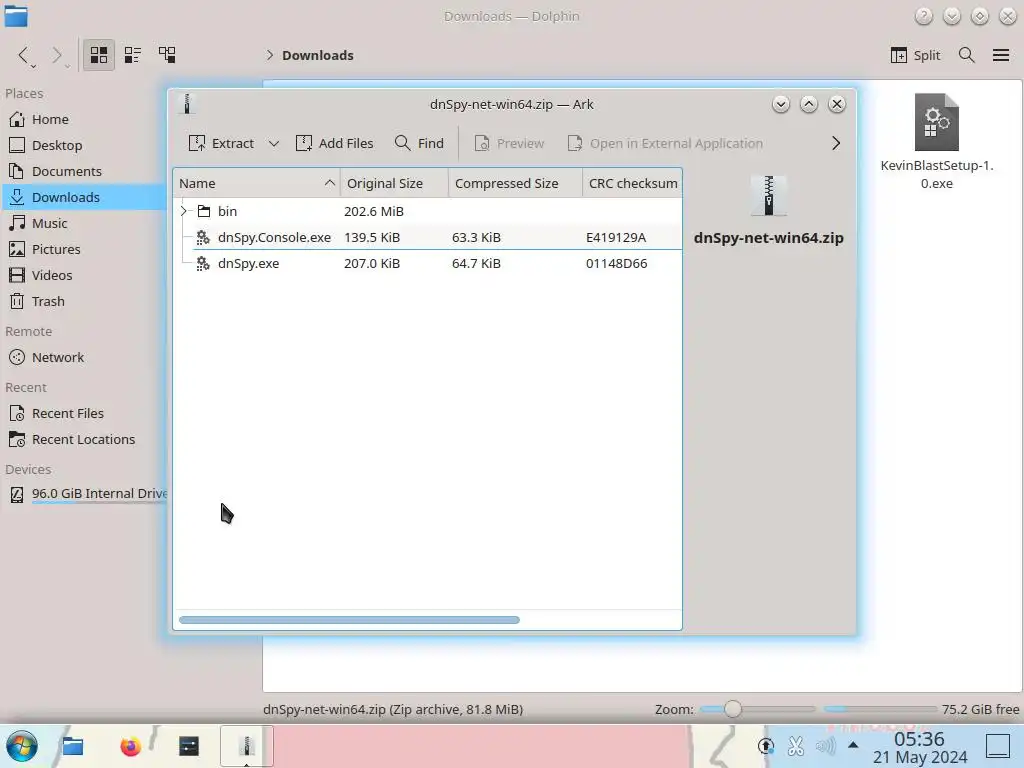Click the Ark window title icon

click(187, 104)
